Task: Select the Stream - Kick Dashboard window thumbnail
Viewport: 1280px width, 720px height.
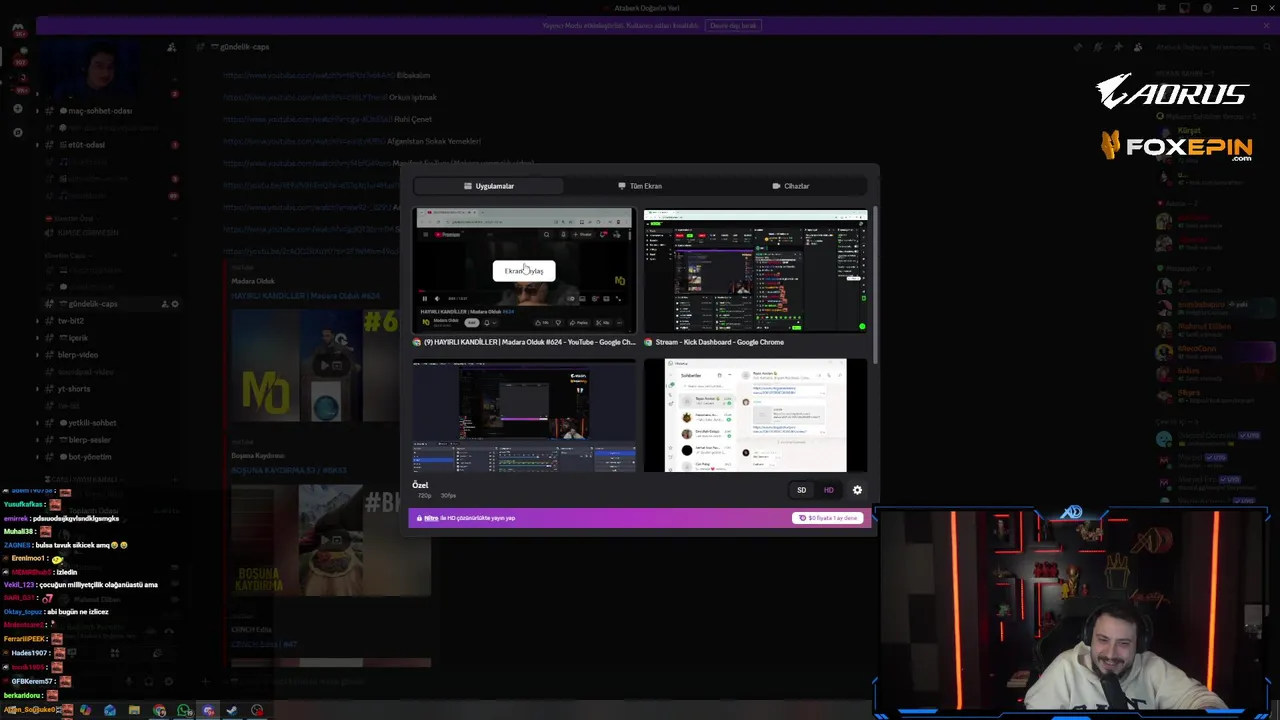Action: (755, 270)
